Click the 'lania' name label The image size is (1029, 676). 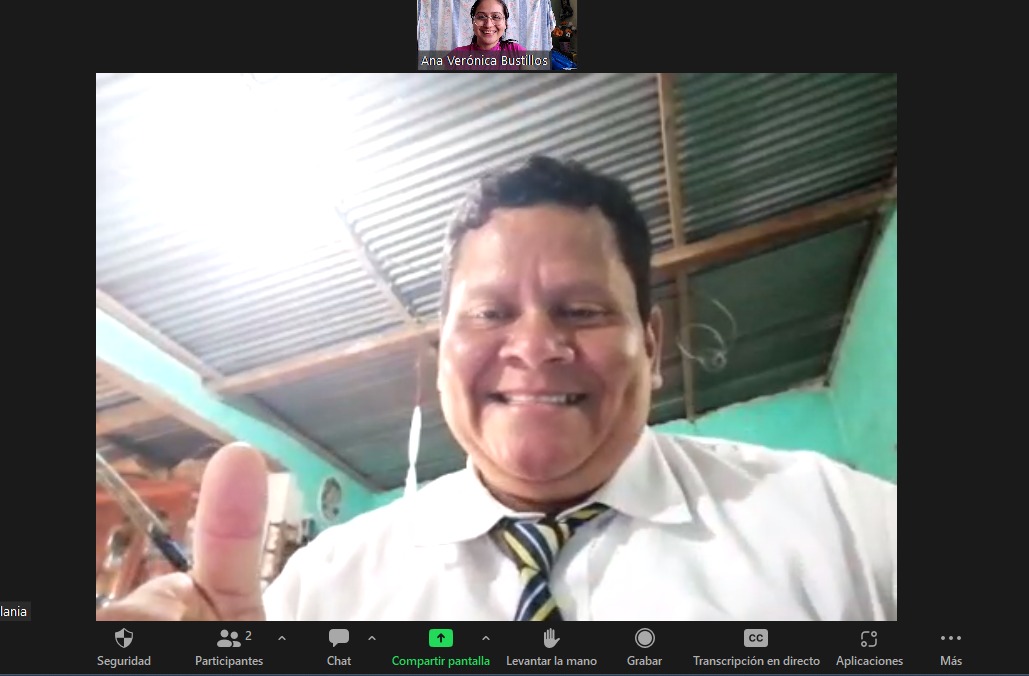(14, 611)
